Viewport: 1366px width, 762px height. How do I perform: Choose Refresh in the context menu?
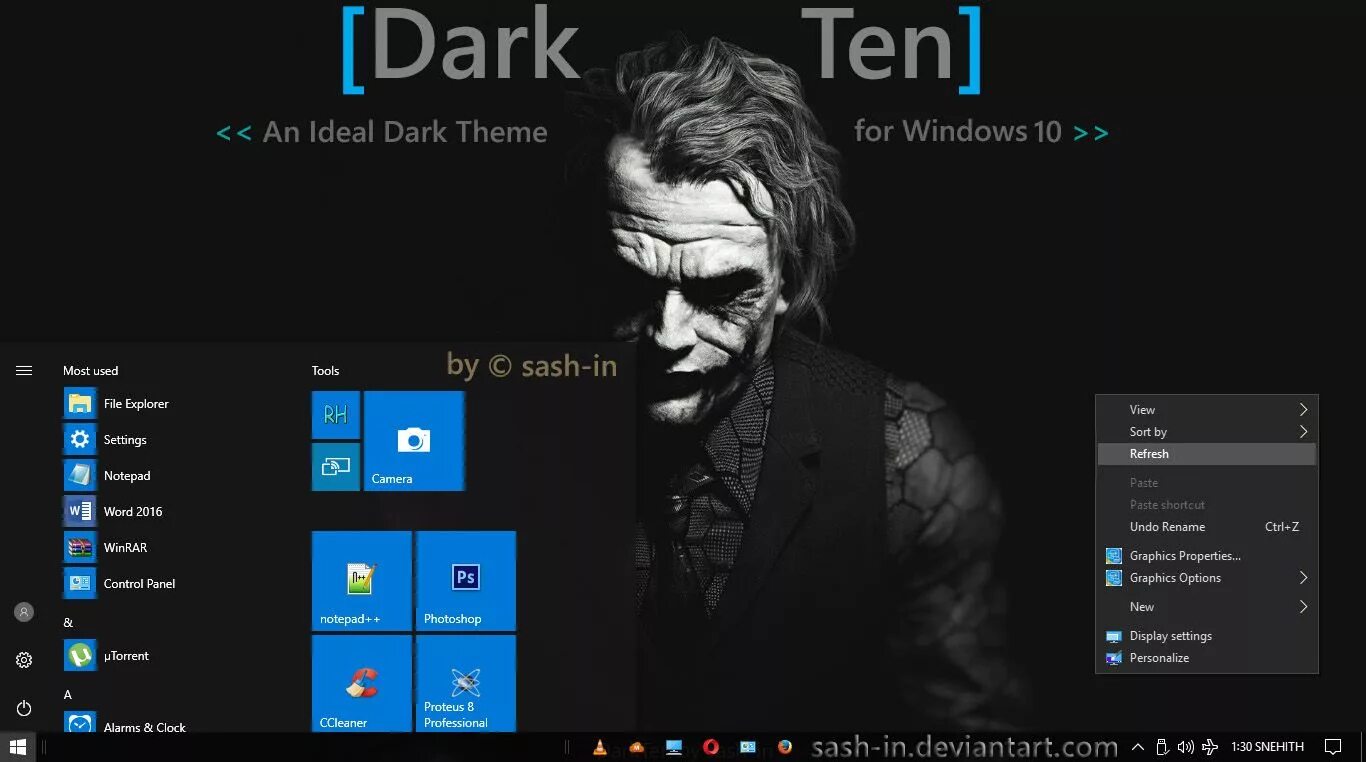[x=1207, y=454]
